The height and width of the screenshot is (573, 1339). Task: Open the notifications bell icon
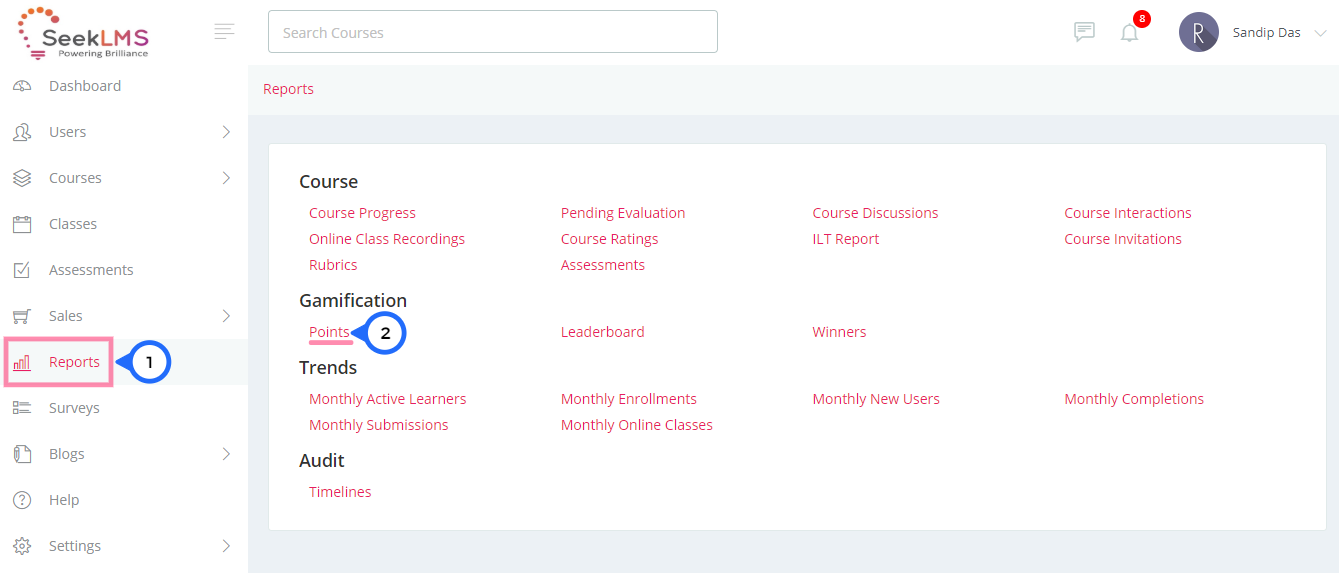[1130, 33]
